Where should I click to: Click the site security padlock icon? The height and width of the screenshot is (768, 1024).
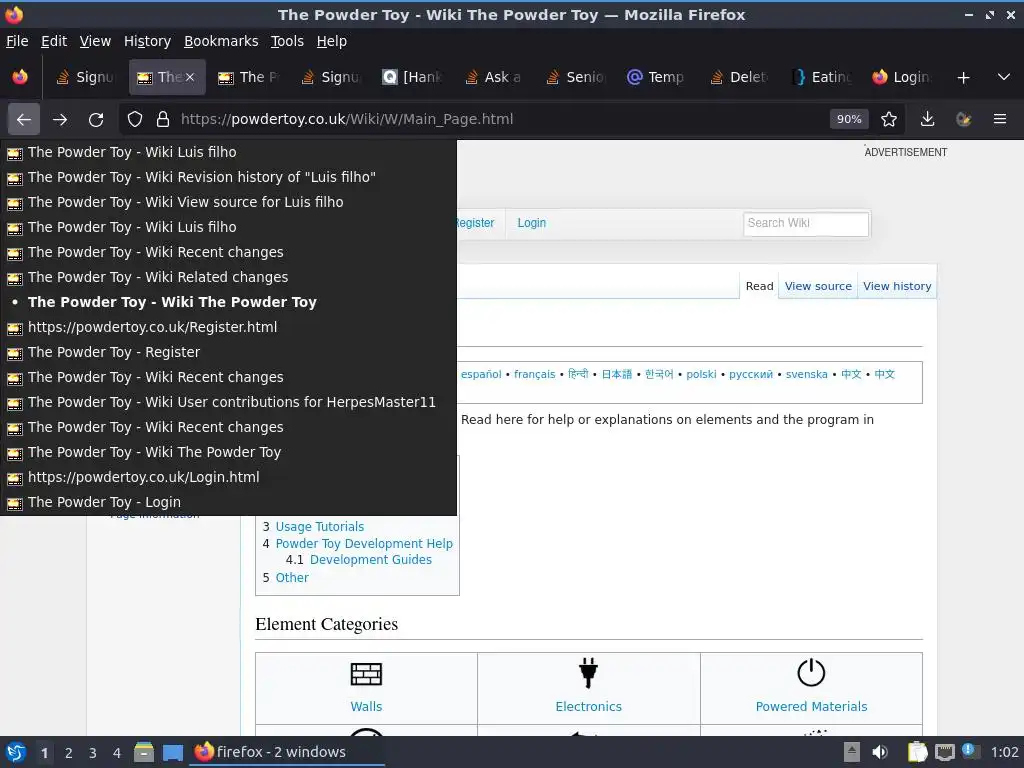point(163,120)
